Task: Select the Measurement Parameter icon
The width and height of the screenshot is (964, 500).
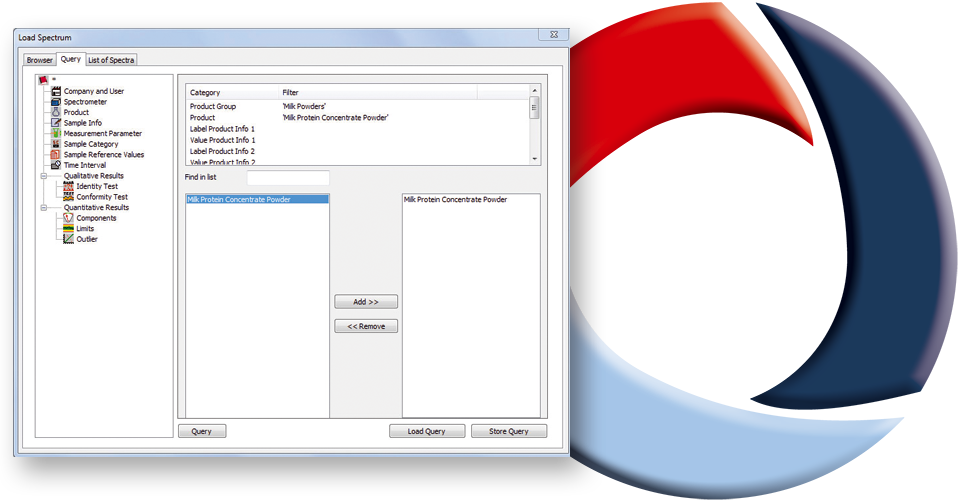Action: 56,133
